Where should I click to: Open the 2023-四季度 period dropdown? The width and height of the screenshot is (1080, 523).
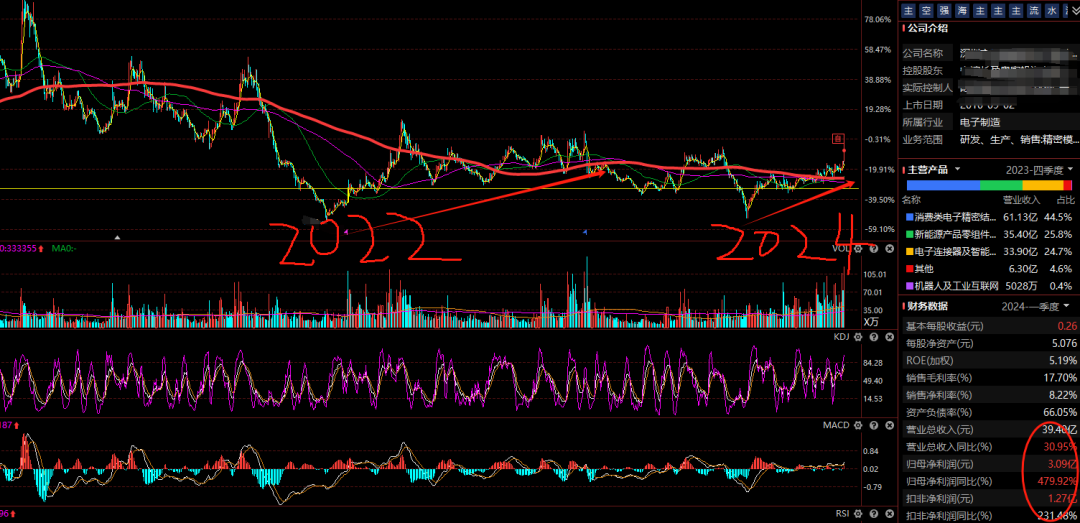coord(1041,170)
